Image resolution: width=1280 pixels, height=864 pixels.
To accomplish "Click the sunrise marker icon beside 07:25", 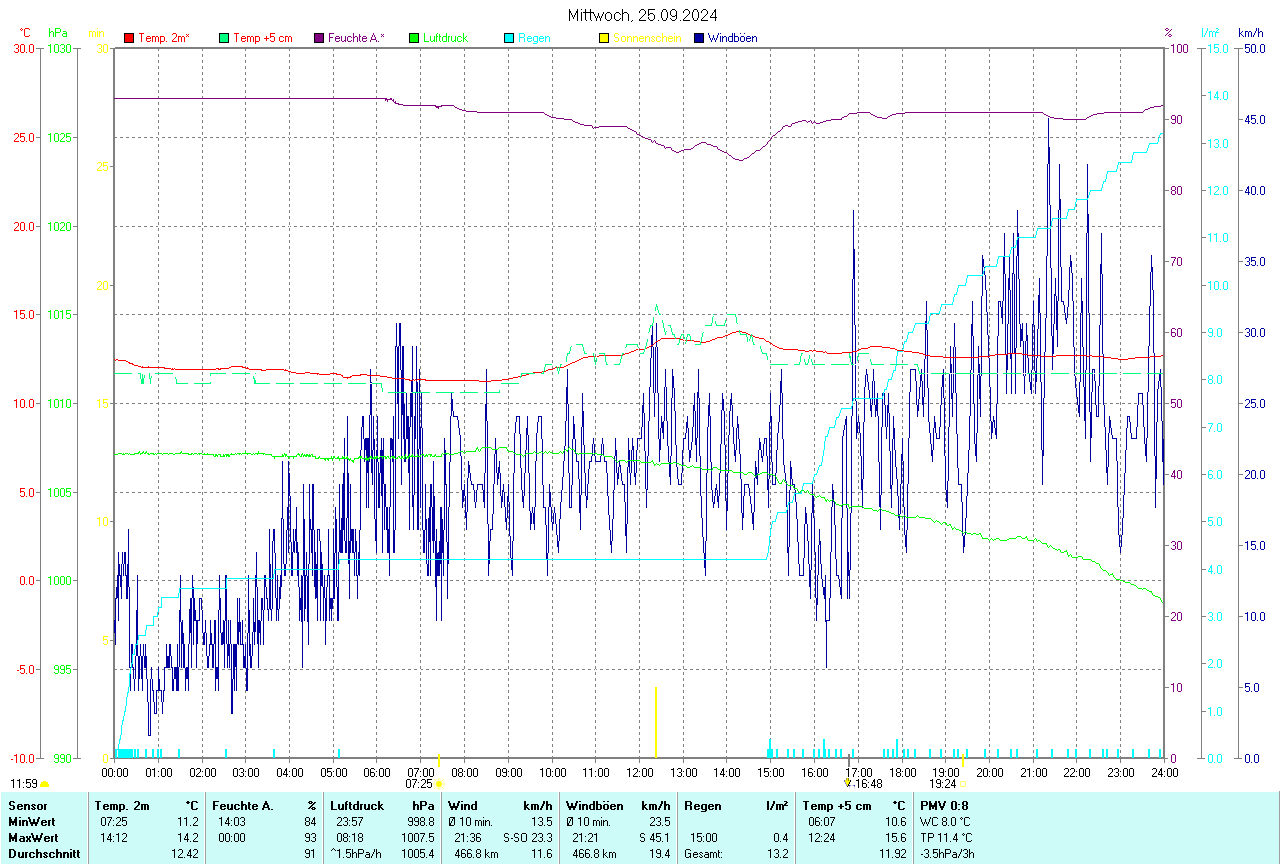I will click(438, 784).
